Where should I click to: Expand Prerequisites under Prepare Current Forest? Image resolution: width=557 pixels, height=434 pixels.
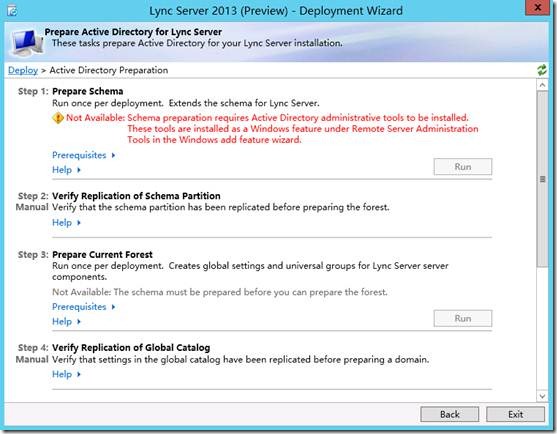(83, 307)
